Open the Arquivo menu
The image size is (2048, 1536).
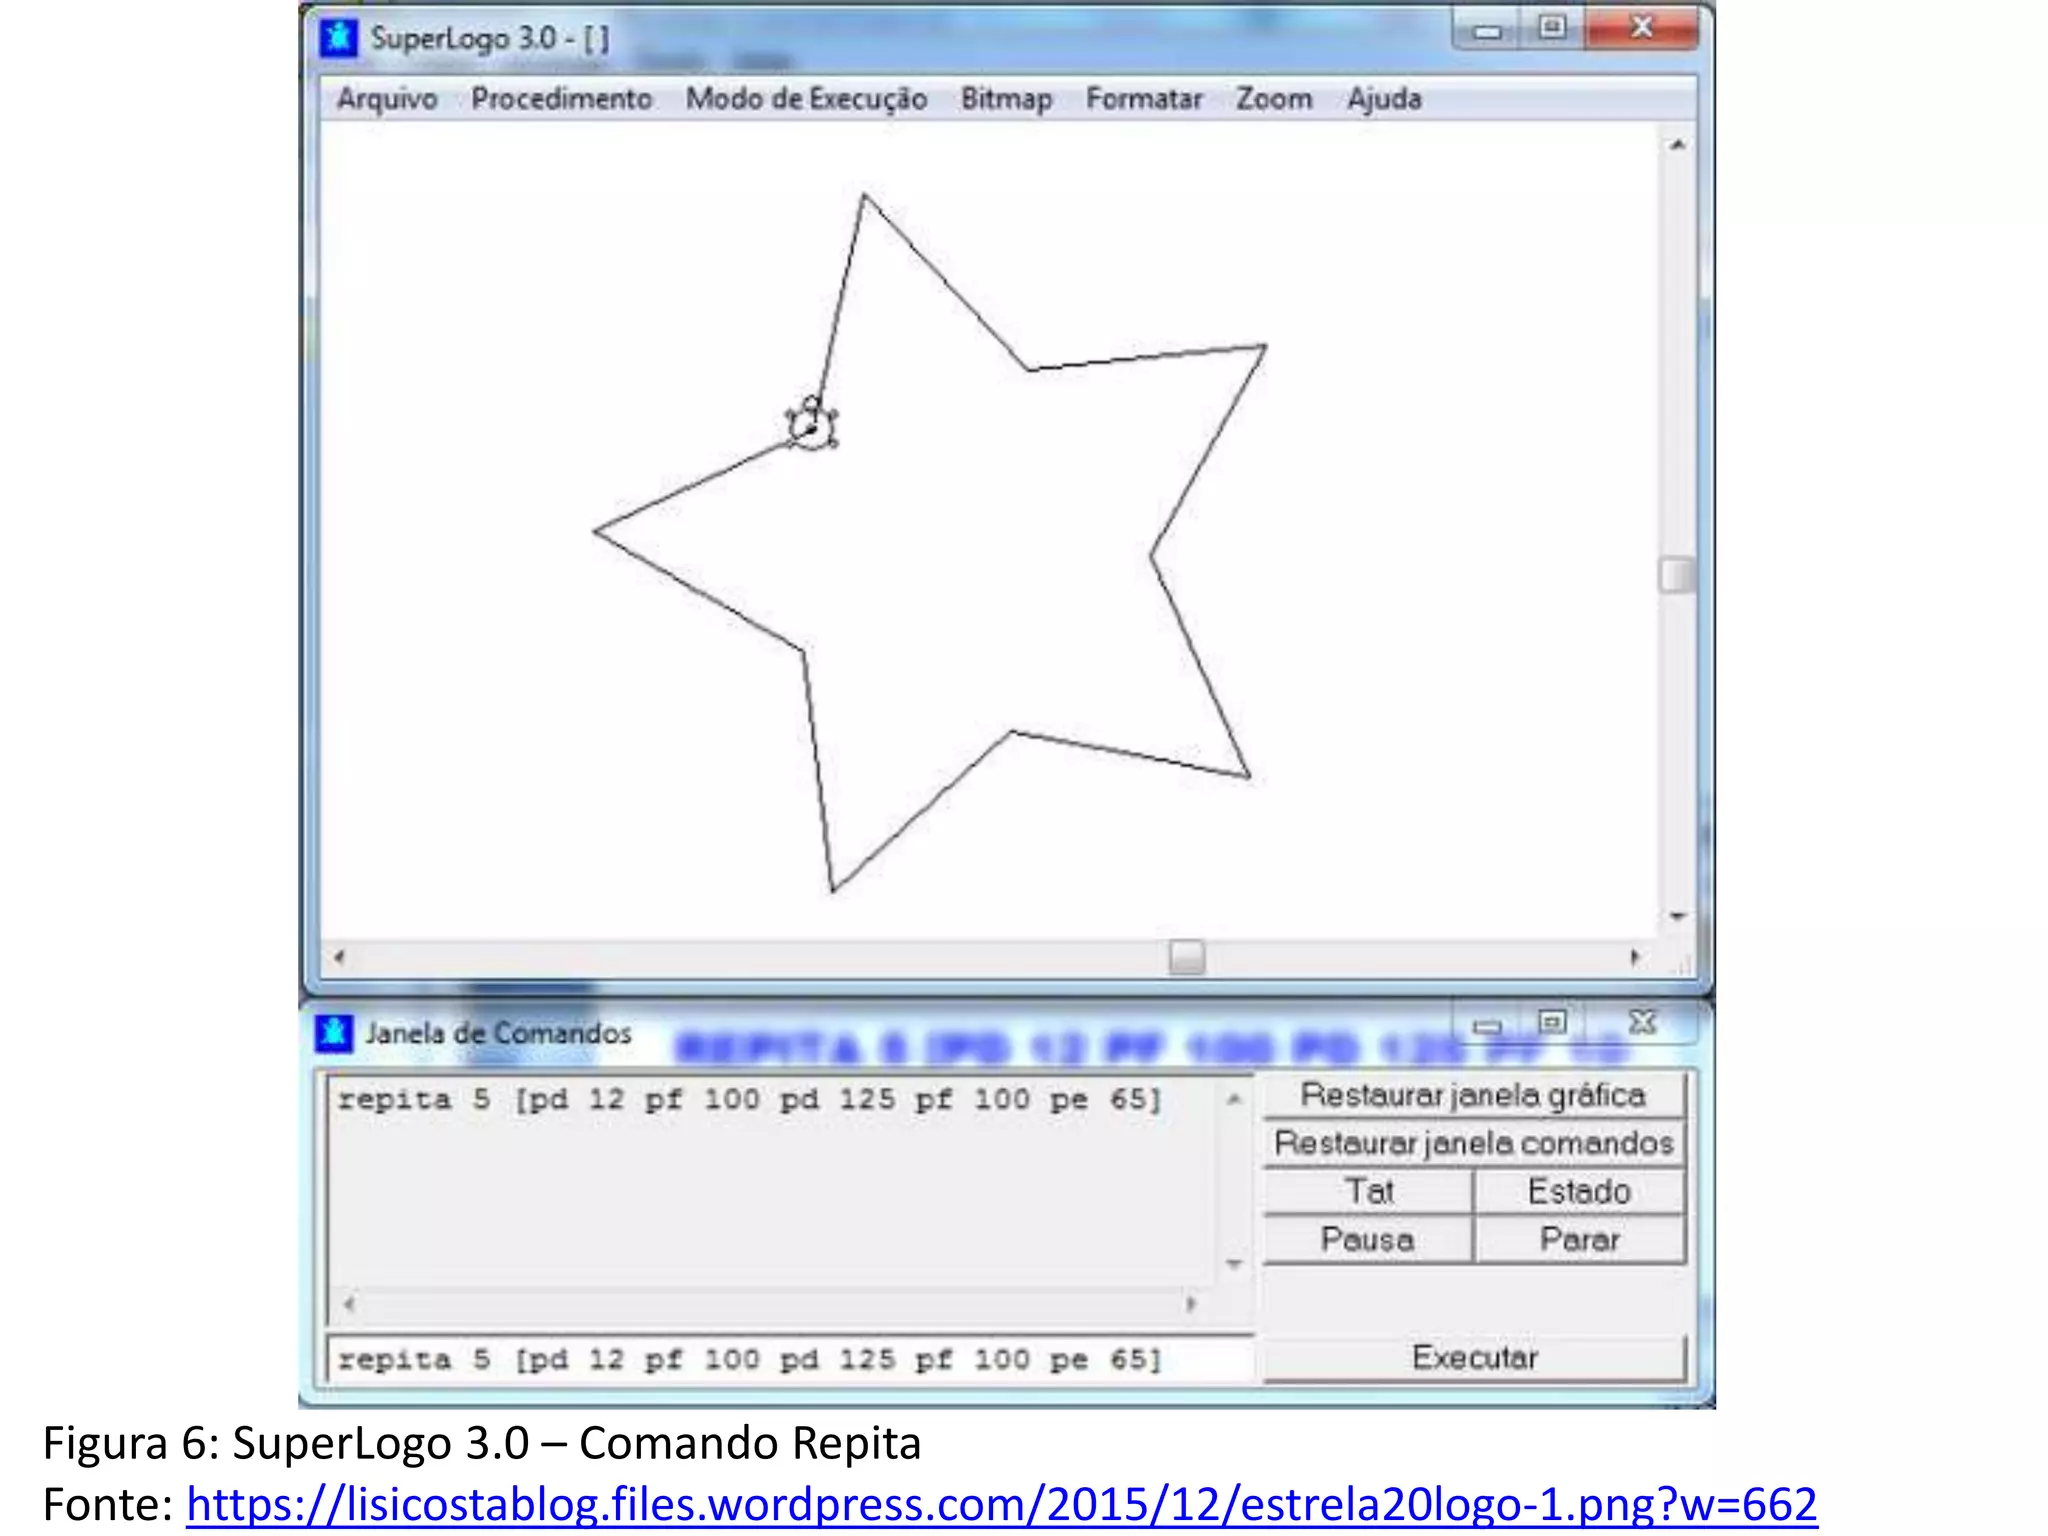(x=387, y=99)
